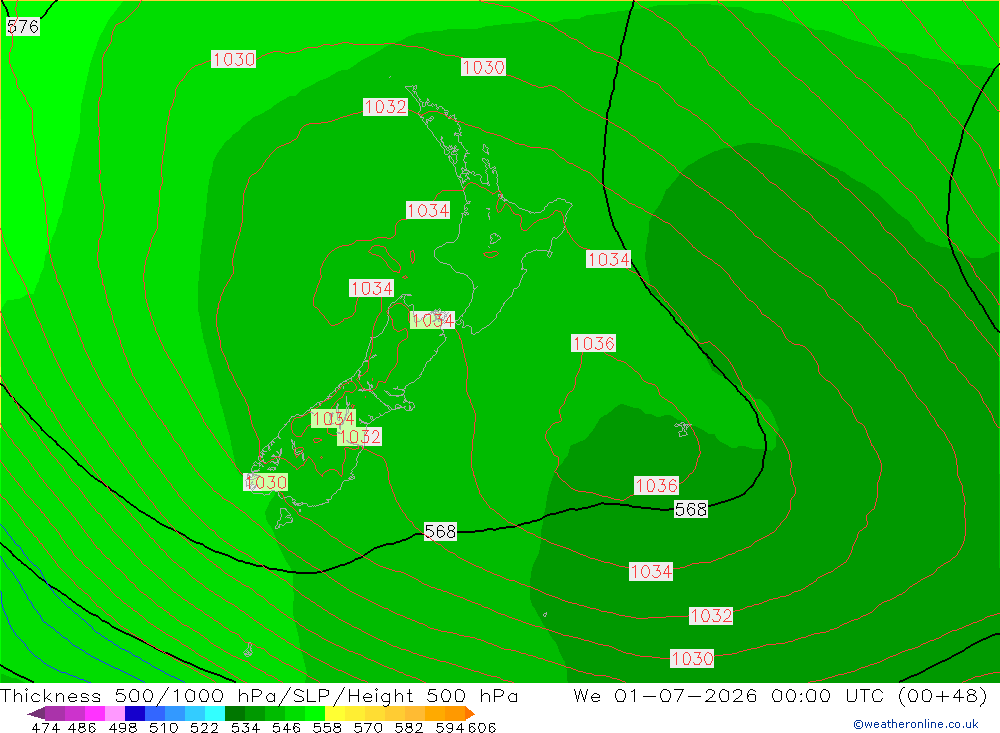The height and width of the screenshot is (733, 1000).
Task: Click the 1034 label east of North Island's East Cape
Action: pos(608,259)
